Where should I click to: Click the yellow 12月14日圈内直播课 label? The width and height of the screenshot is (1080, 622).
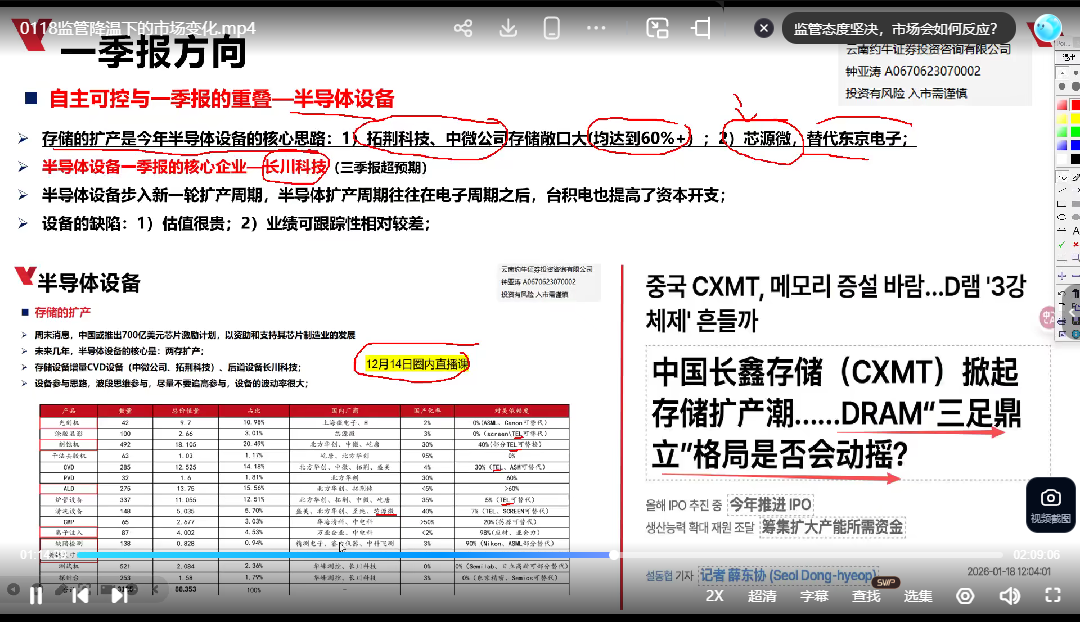tap(417, 364)
